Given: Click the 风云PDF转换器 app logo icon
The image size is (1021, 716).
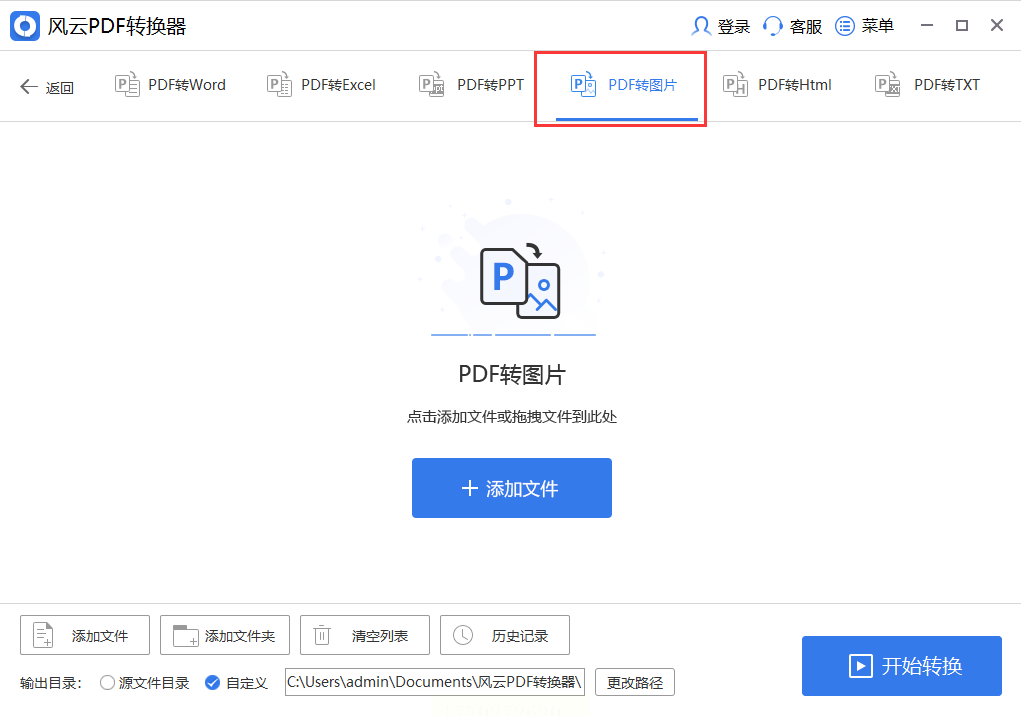Looking at the screenshot, I should pos(25,26).
